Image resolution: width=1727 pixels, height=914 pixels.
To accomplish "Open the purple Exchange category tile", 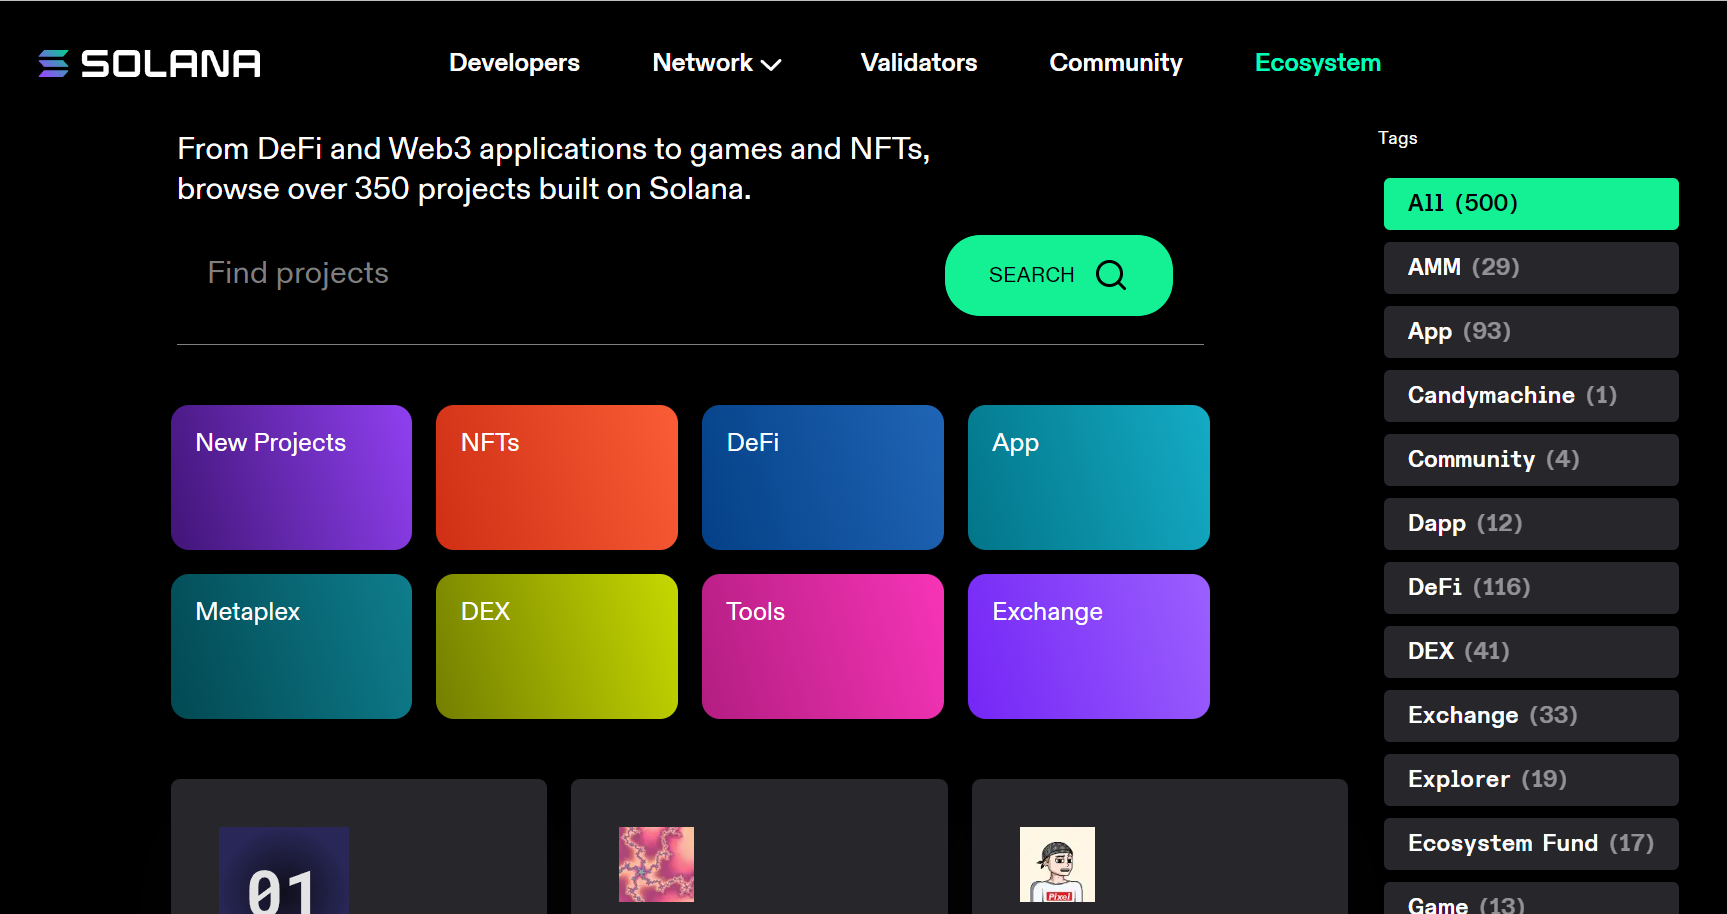I will point(1089,646).
